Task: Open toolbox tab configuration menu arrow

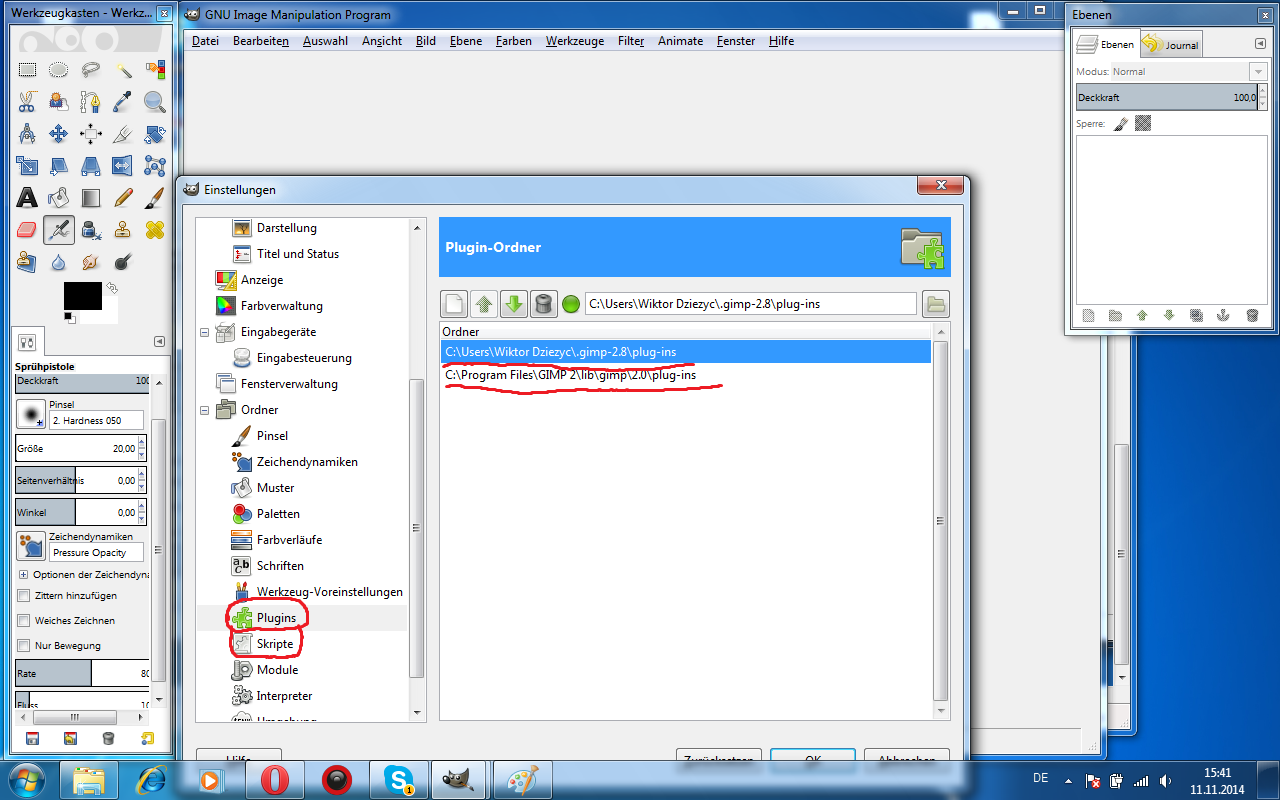Action: pyautogui.click(x=158, y=341)
